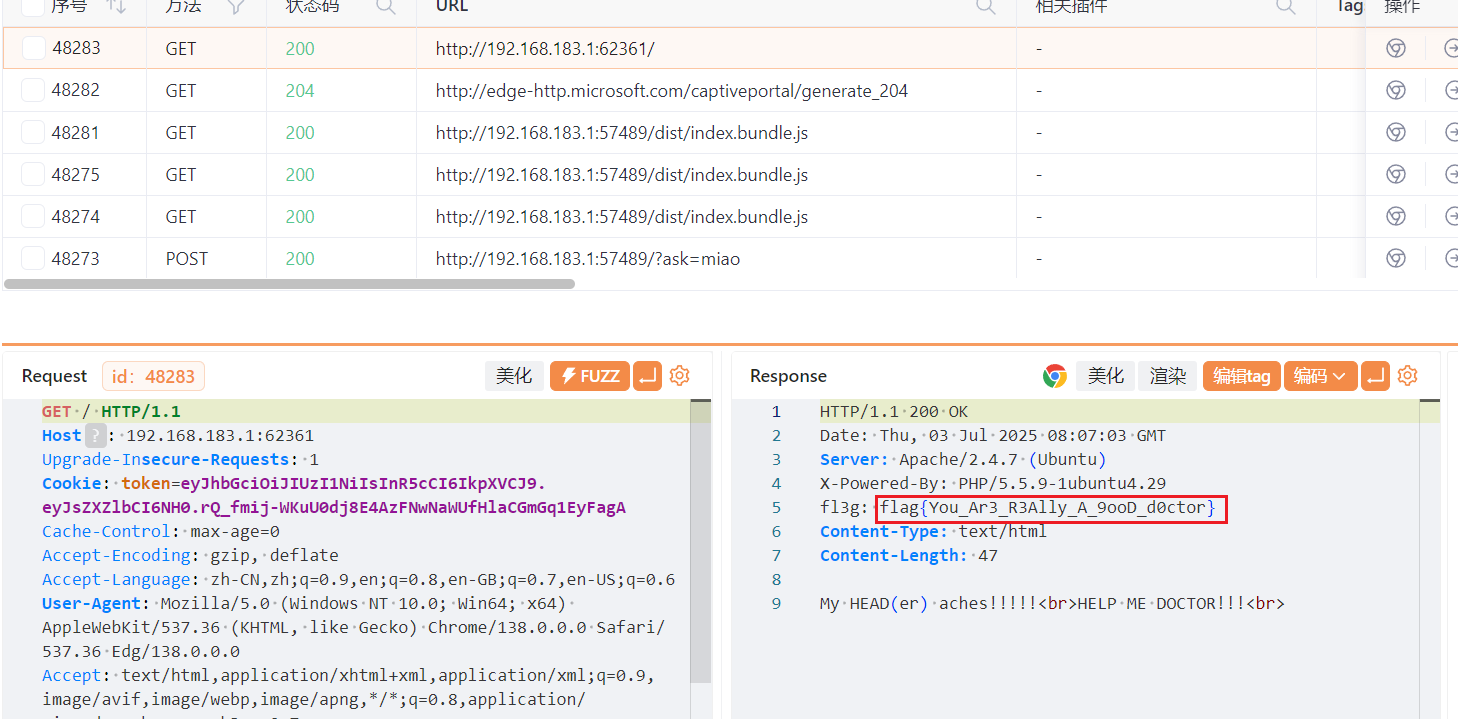The width and height of the screenshot is (1458, 719).
Task: Open the 编码 dropdown in Response panel
Action: coord(1320,376)
